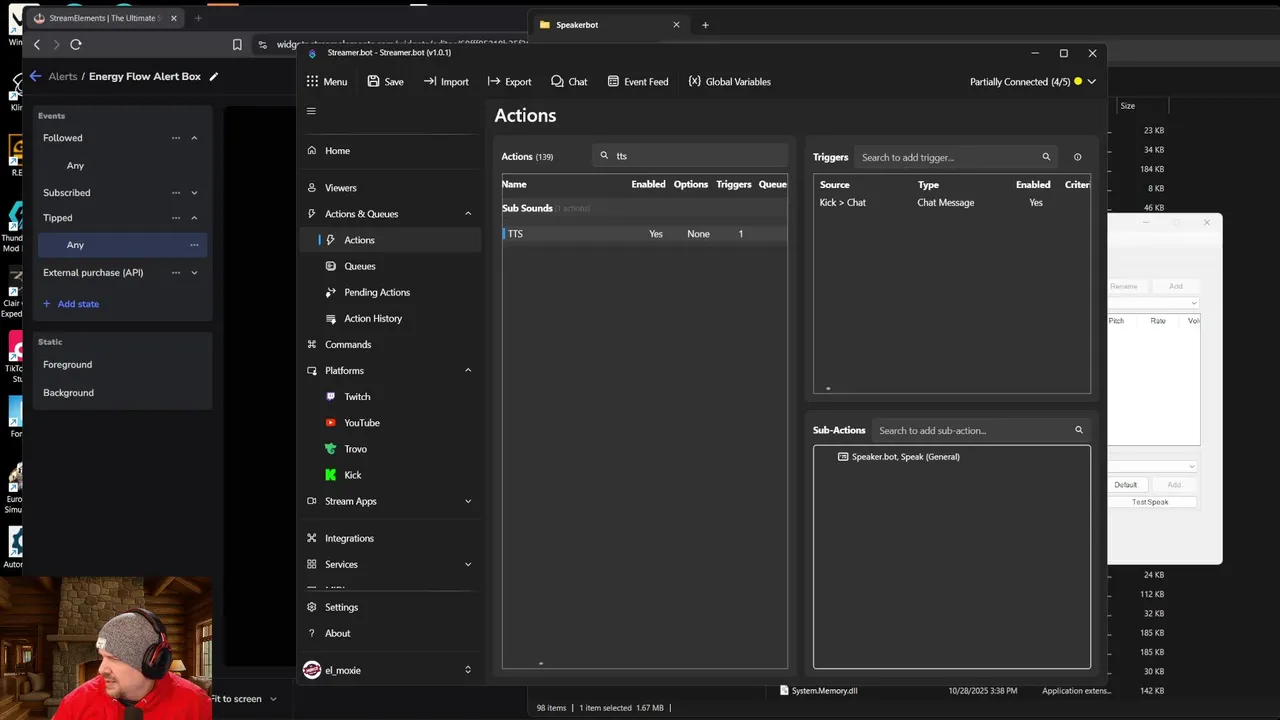Expand External purchase (API) event
Viewport: 1280px width, 720px height.
click(194, 273)
